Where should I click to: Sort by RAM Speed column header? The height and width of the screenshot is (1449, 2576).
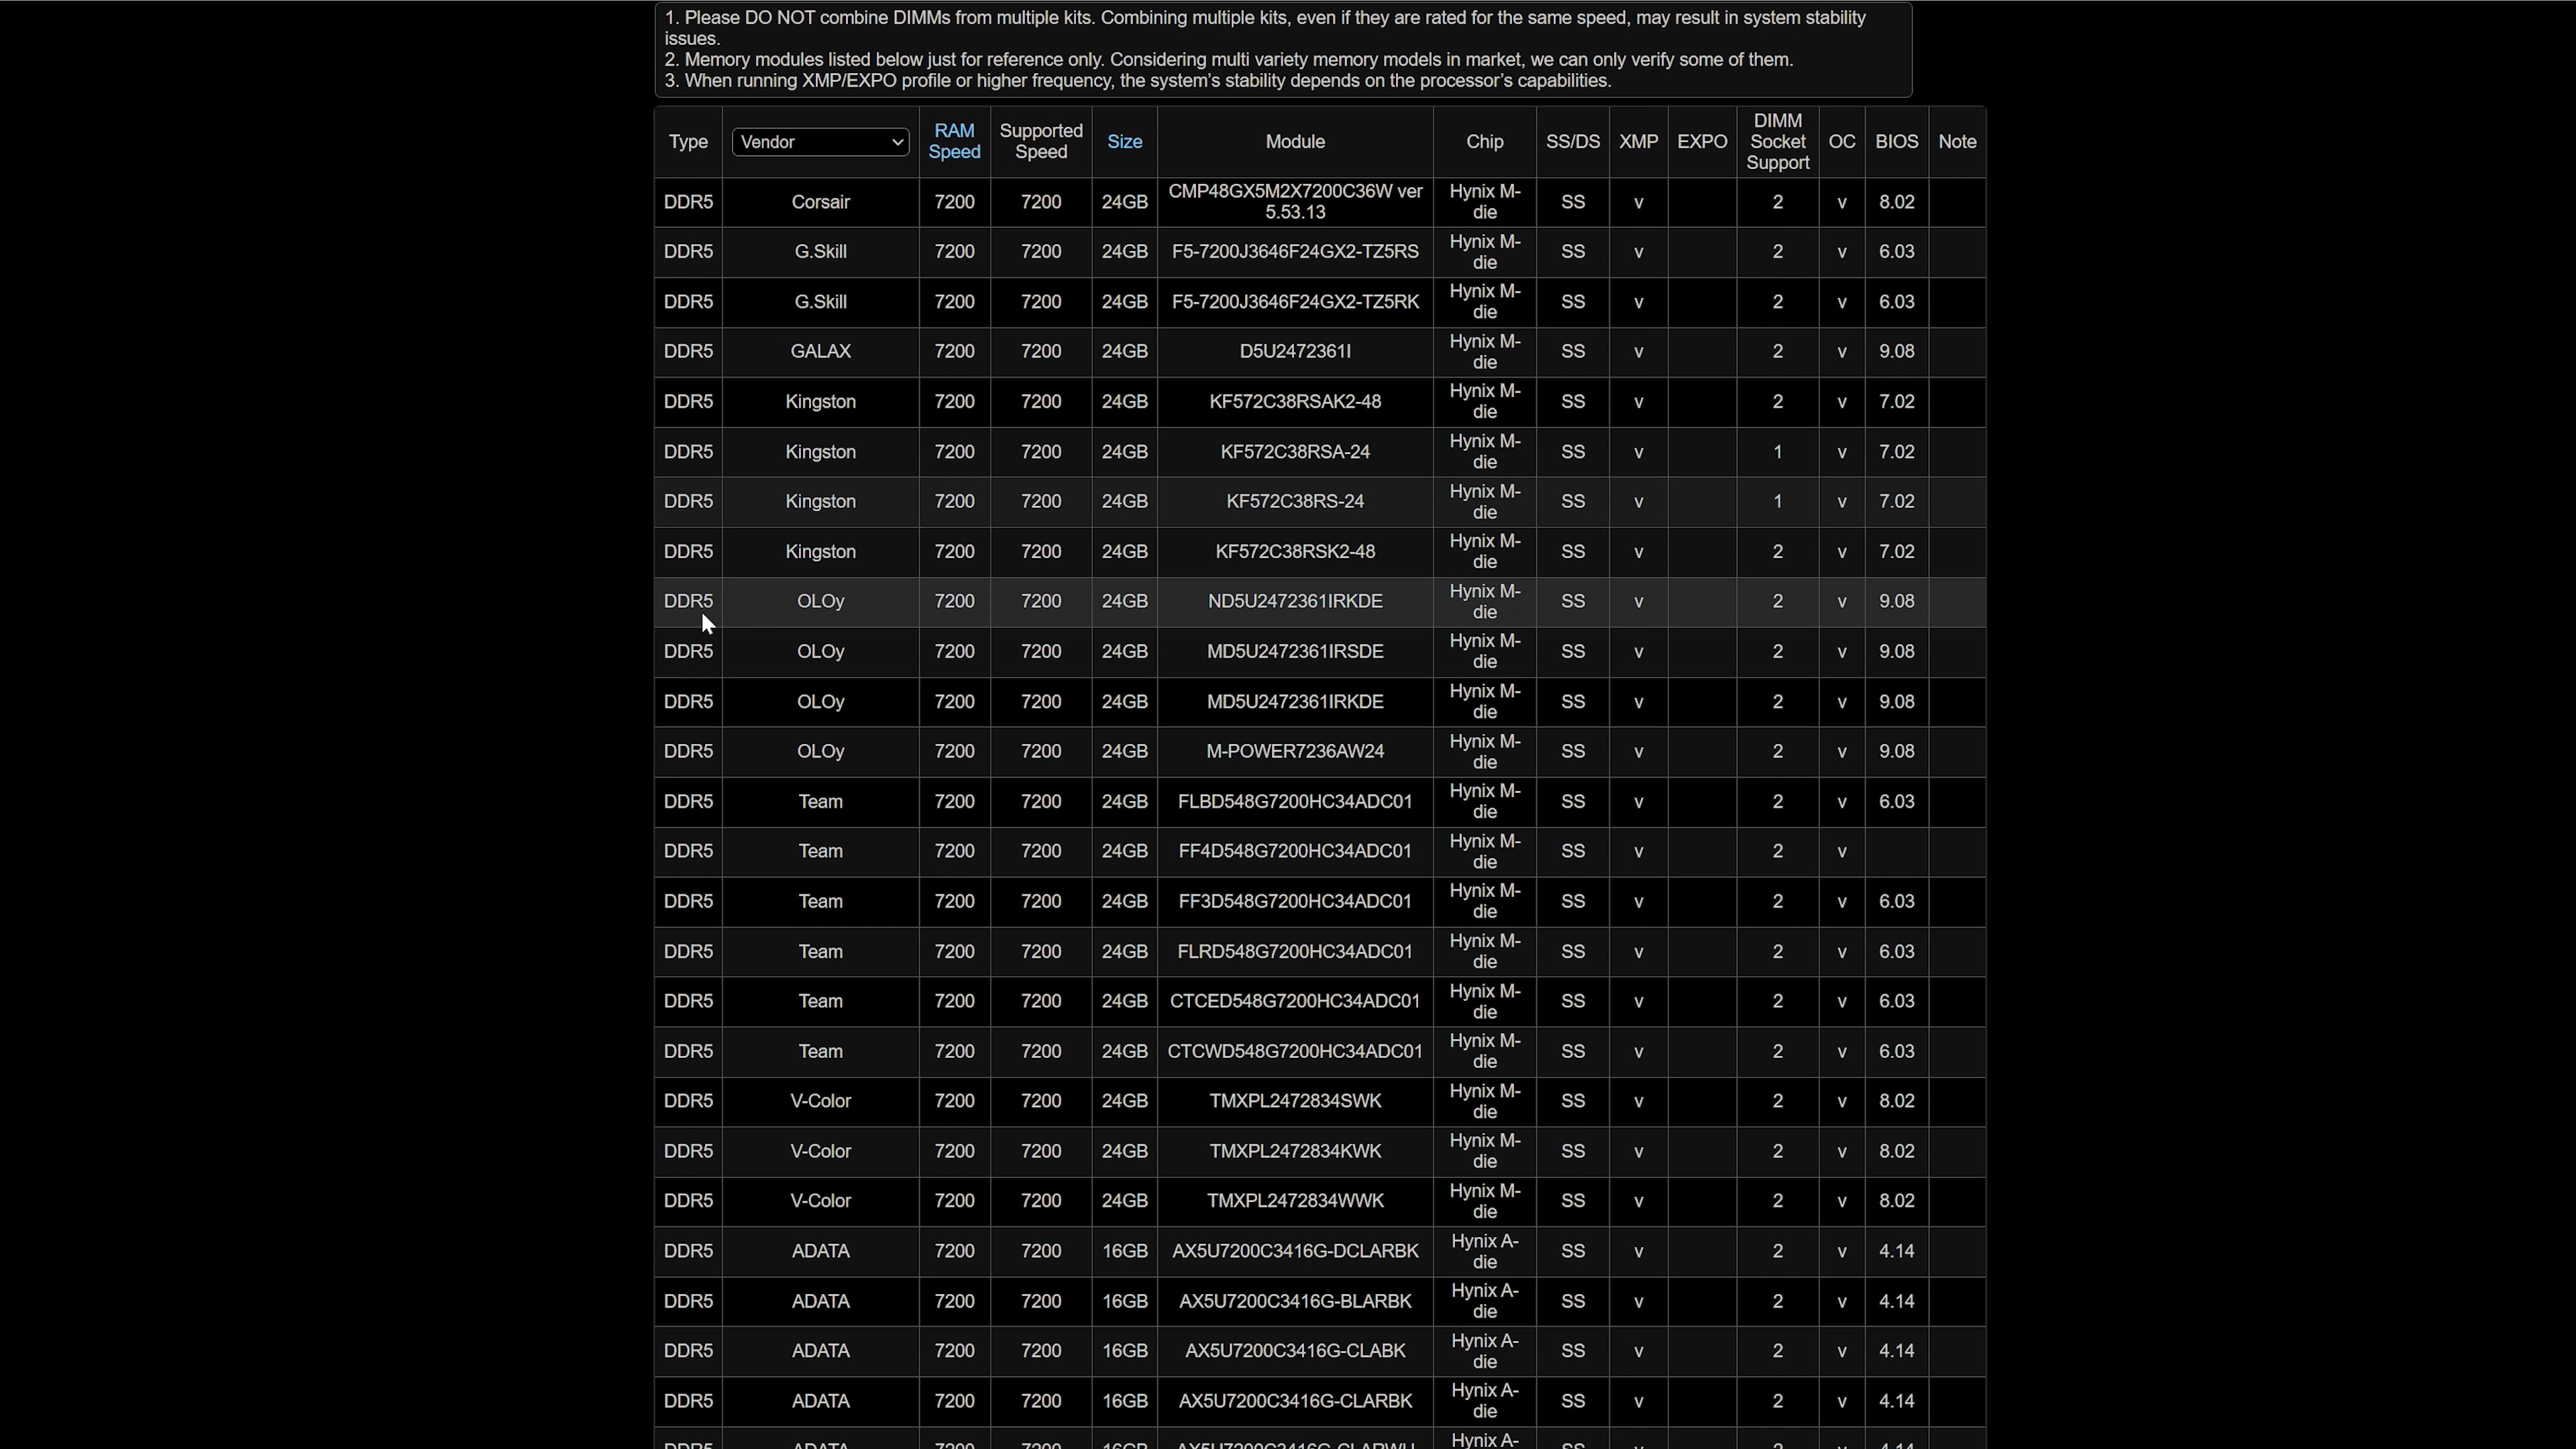point(954,142)
